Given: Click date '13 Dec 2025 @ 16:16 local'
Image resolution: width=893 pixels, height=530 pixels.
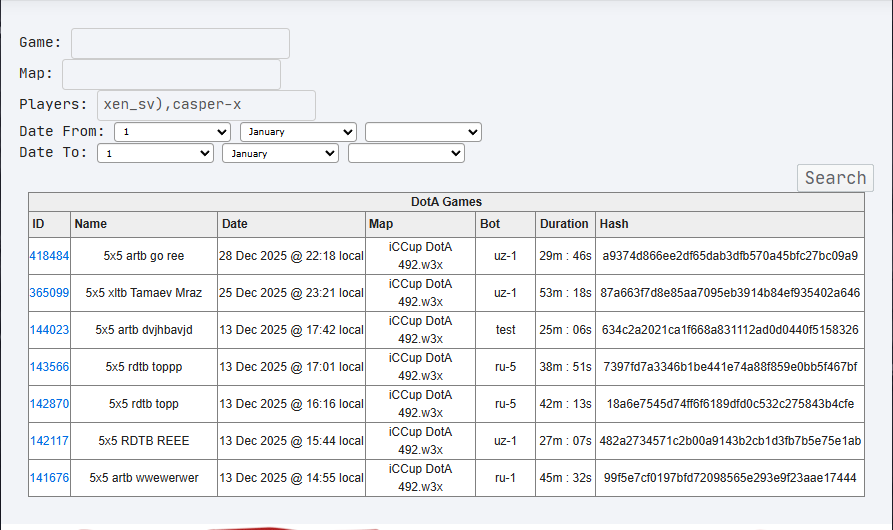Looking at the screenshot, I should (x=292, y=404).
